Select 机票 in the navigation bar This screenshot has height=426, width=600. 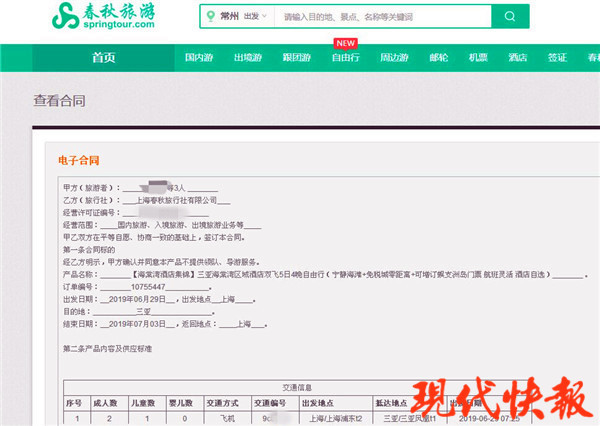[x=478, y=59]
